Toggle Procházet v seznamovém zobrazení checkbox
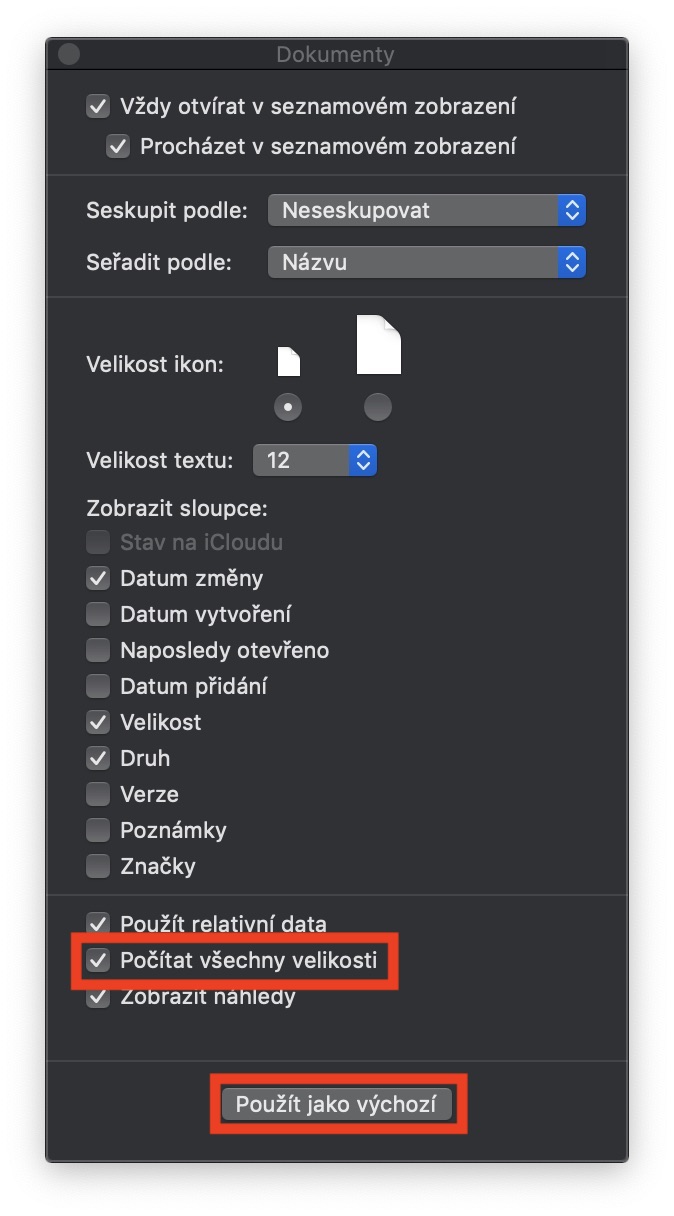The width and height of the screenshot is (674, 1216). point(118,147)
